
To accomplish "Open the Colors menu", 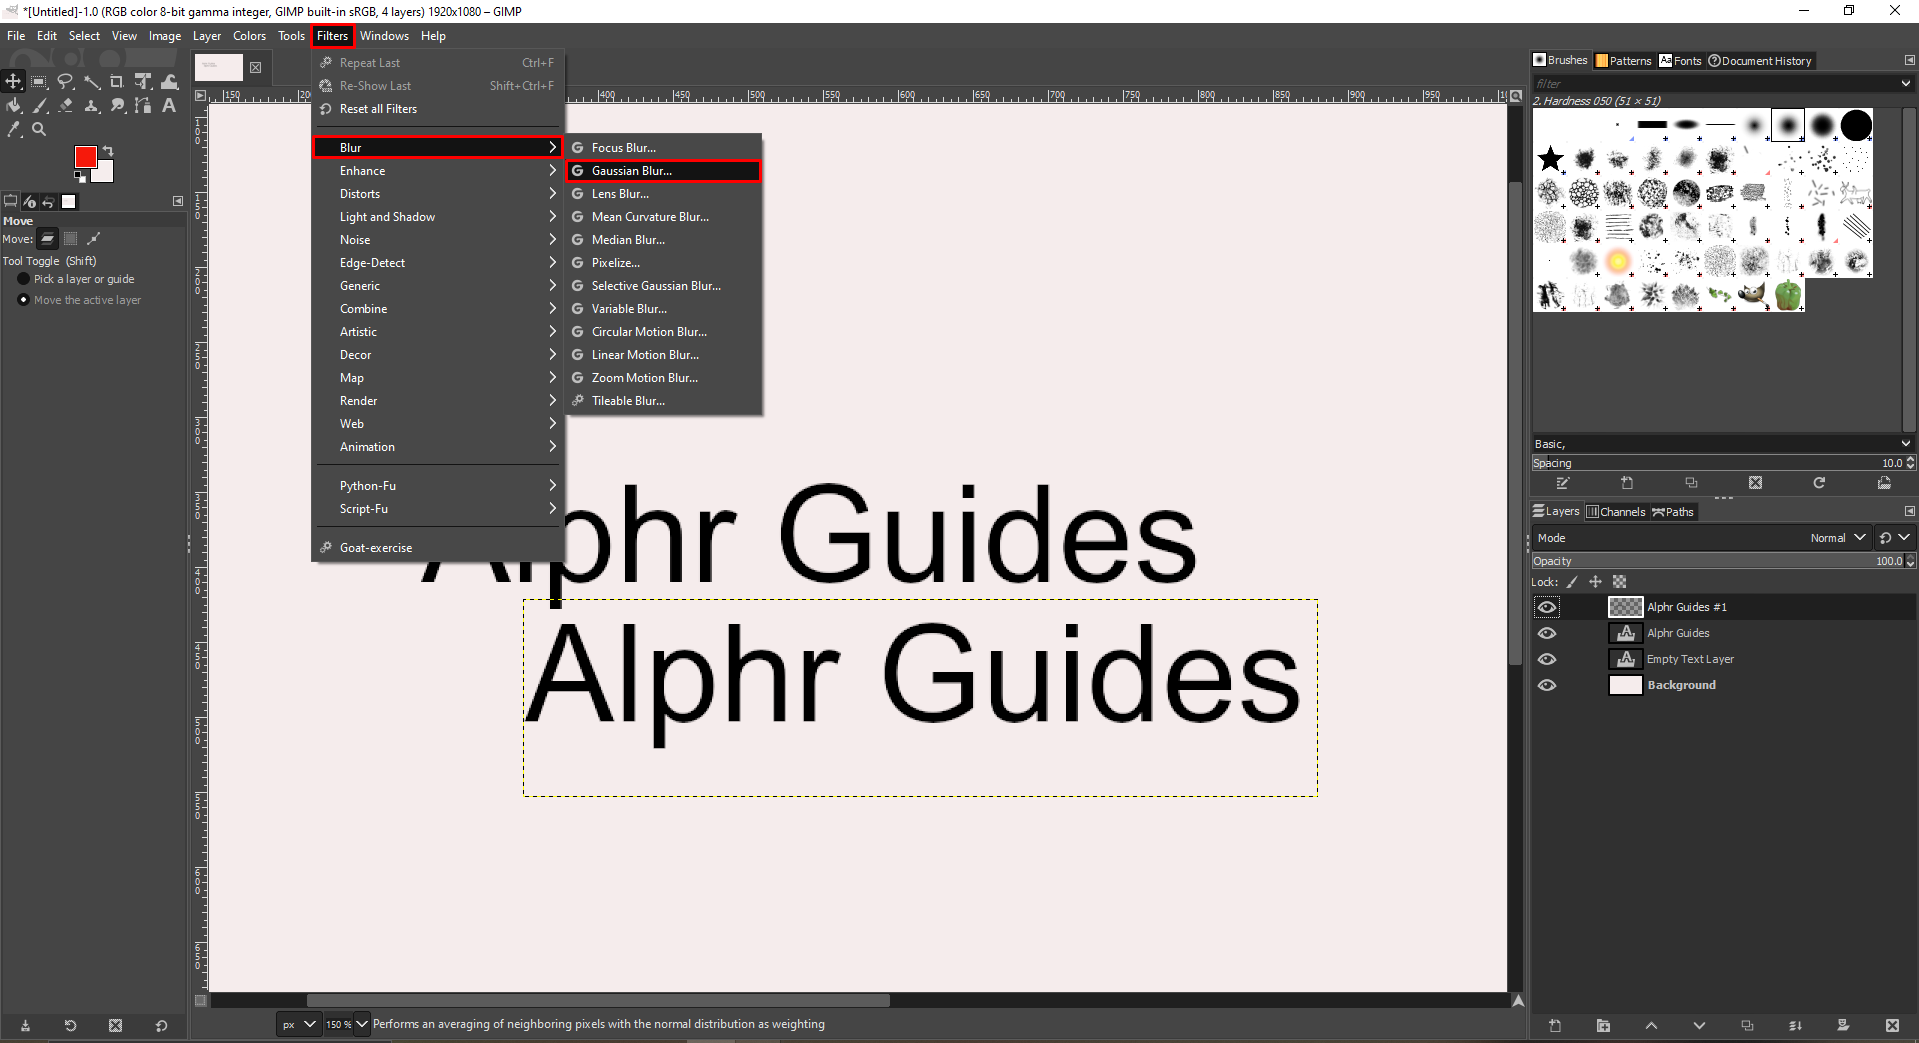I will (x=249, y=36).
